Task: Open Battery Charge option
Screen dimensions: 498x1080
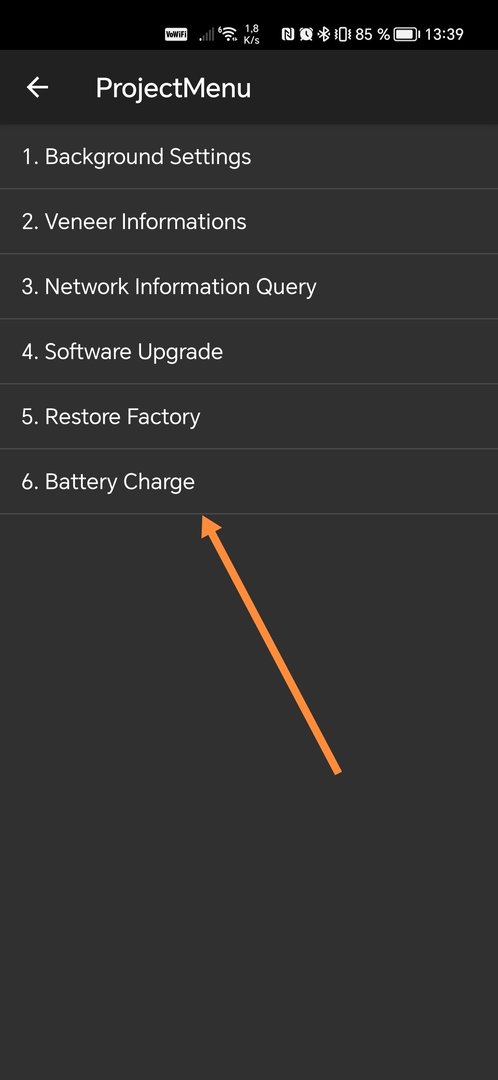Action: 249,481
